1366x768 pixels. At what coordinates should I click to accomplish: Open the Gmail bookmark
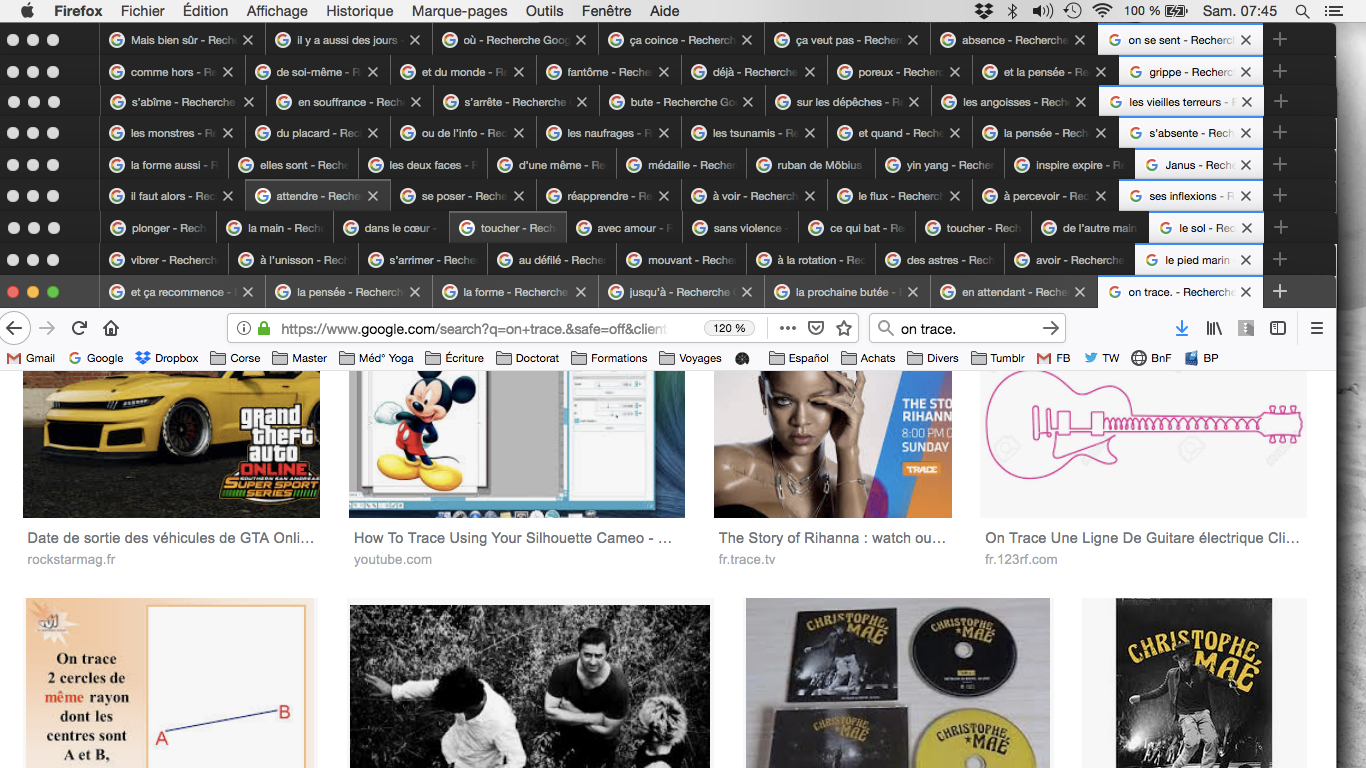pyautogui.click(x=31, y=358)
